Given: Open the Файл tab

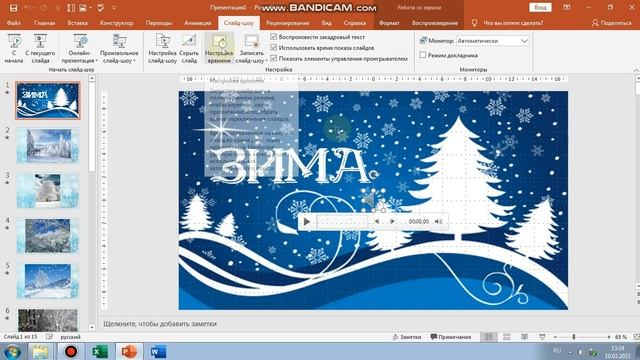Looking at the screenshot, I should (x=14, y=23).
